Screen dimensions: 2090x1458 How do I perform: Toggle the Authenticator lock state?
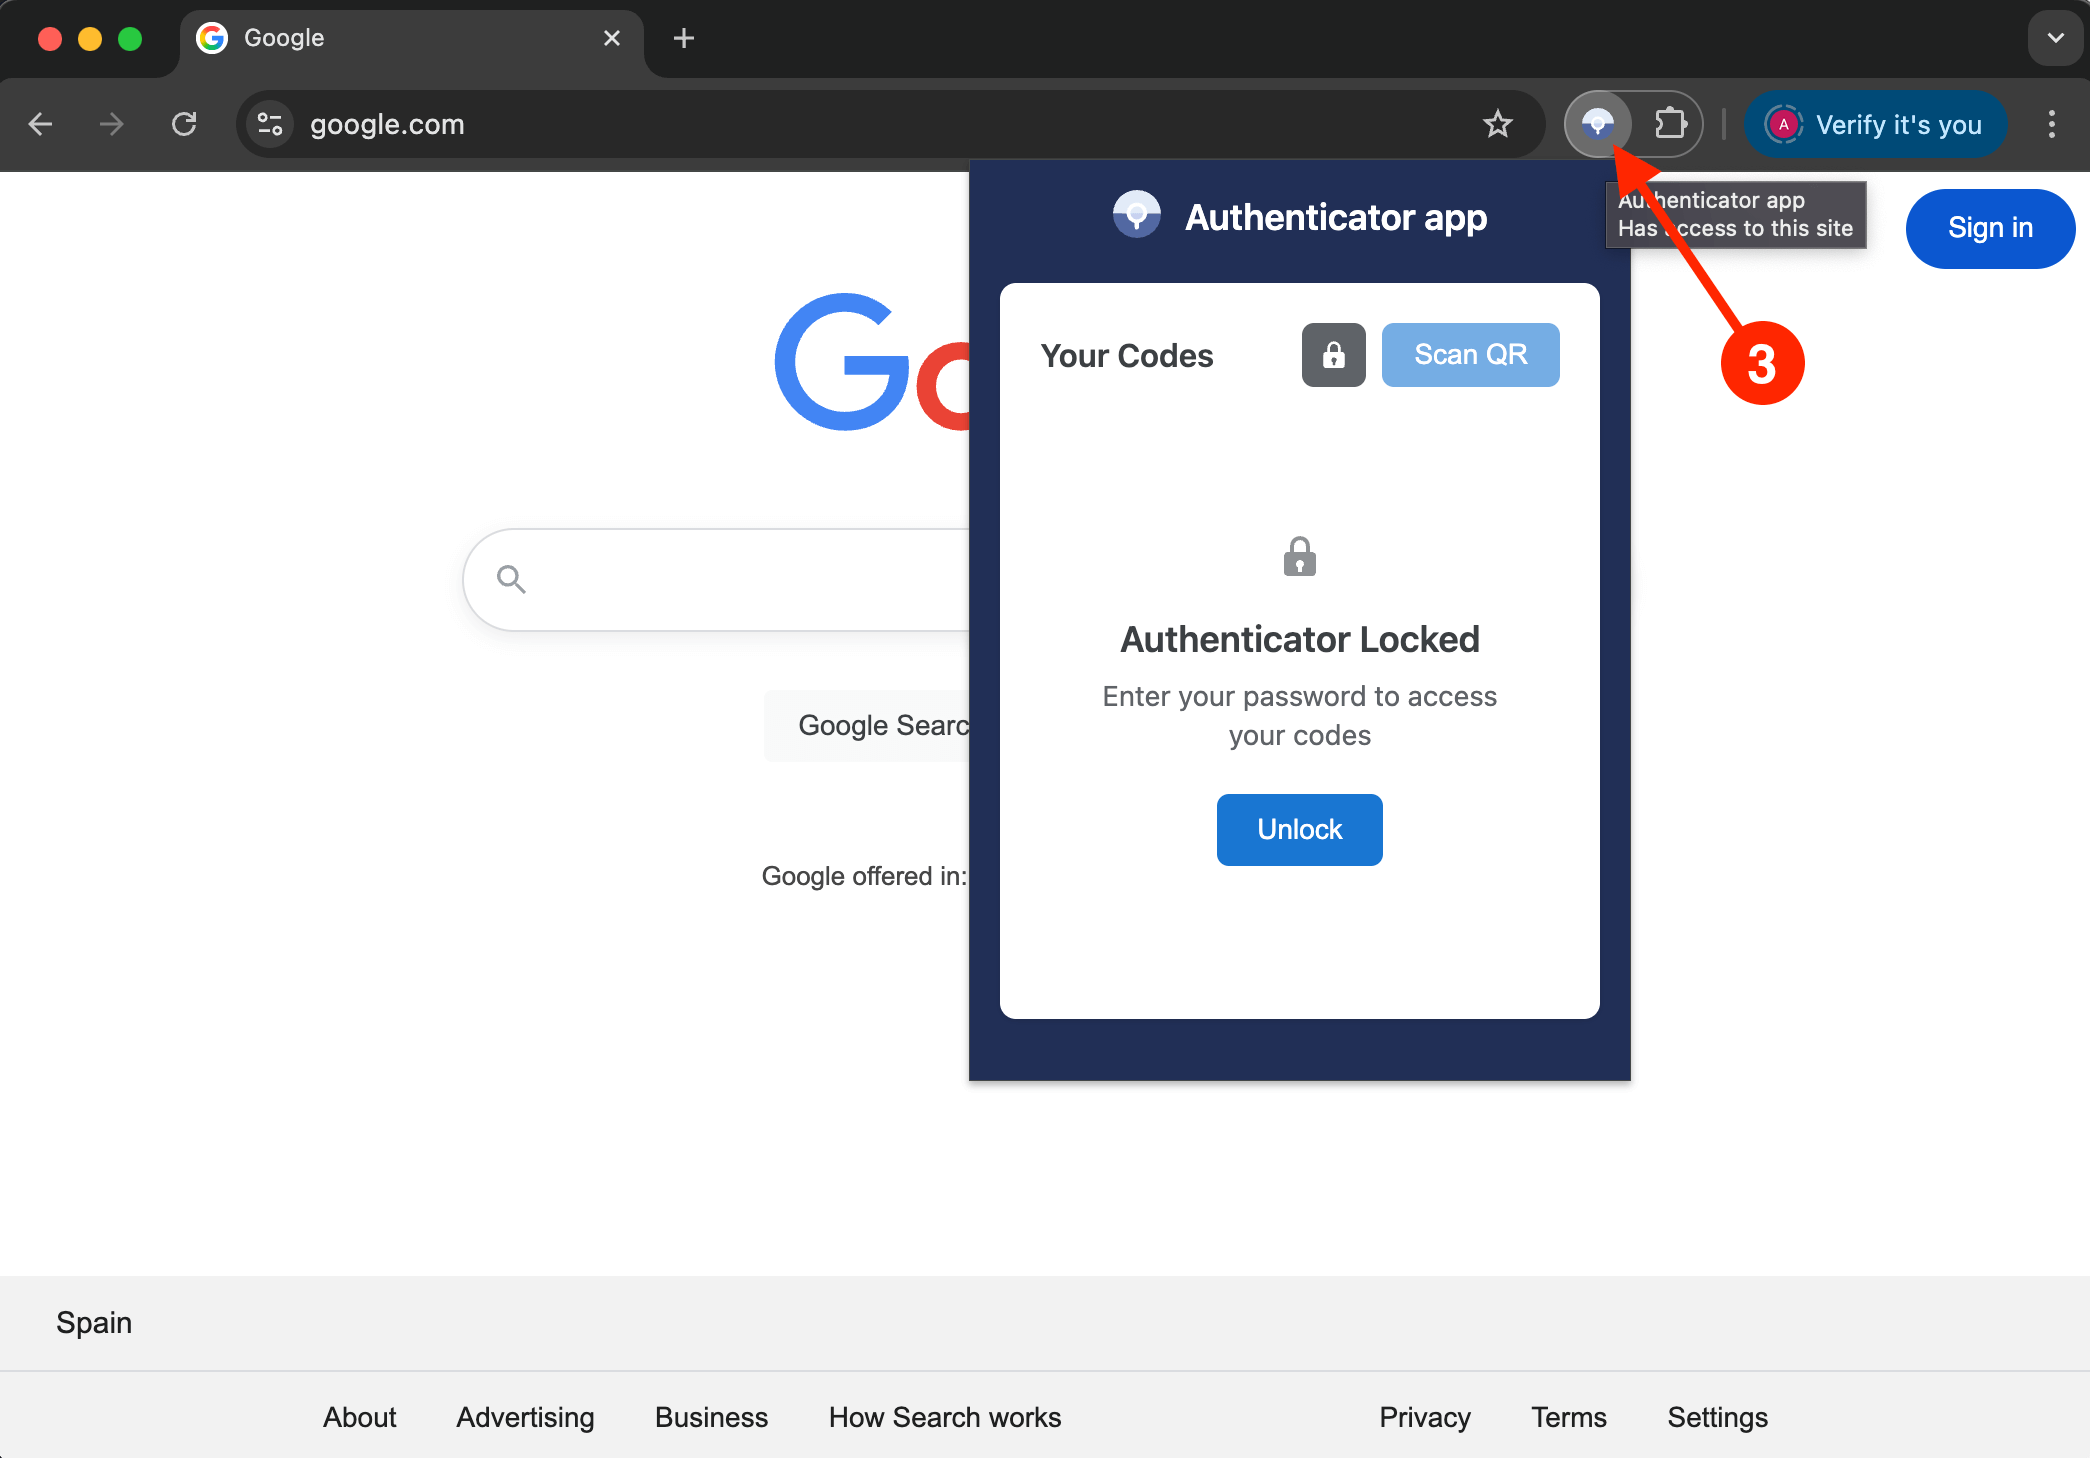(x=1299, y=829)
